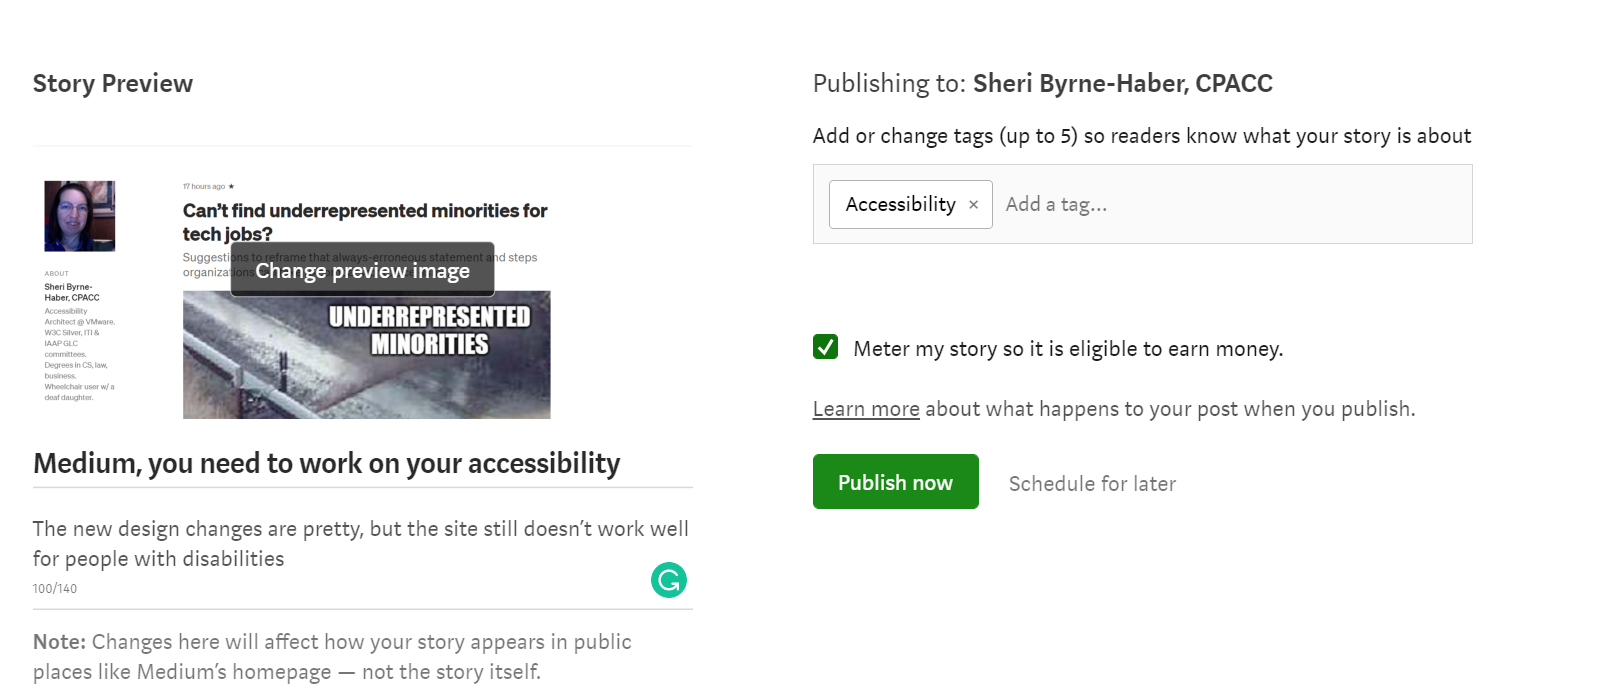Select Schedule for later

click(1092, 484)
